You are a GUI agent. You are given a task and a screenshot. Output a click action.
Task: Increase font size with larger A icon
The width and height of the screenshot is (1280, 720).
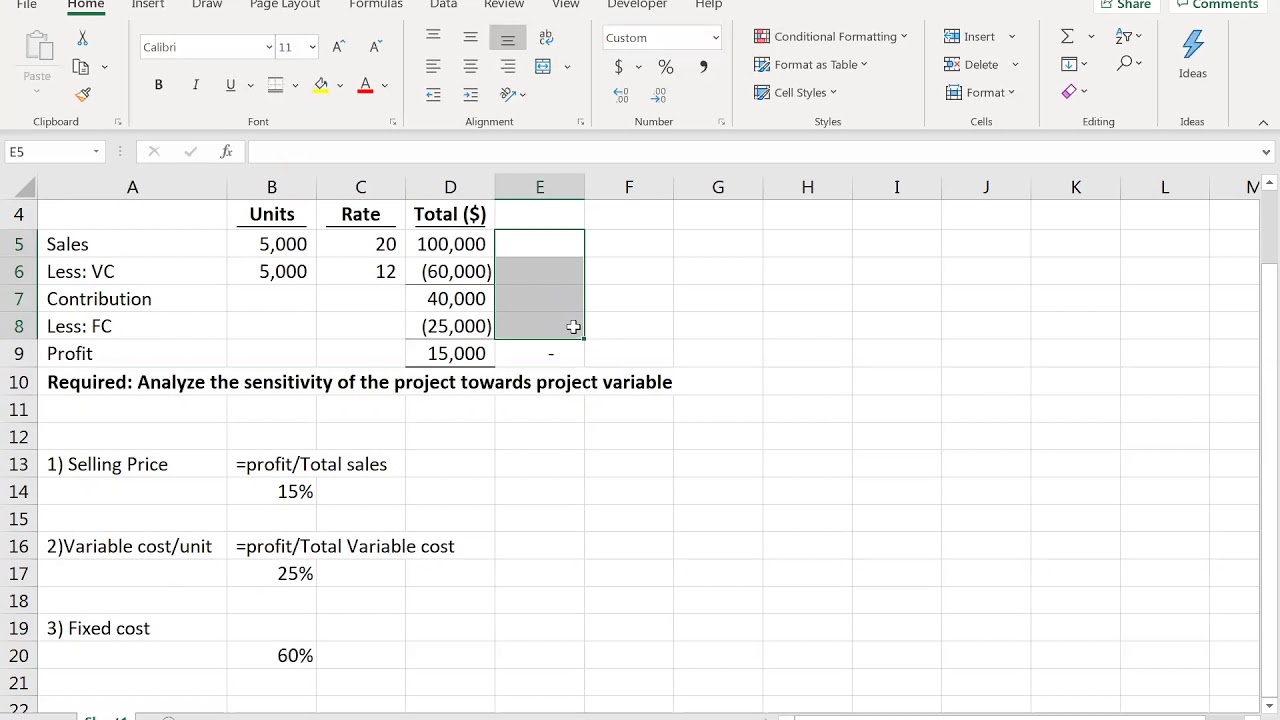(x=339, y=47)
